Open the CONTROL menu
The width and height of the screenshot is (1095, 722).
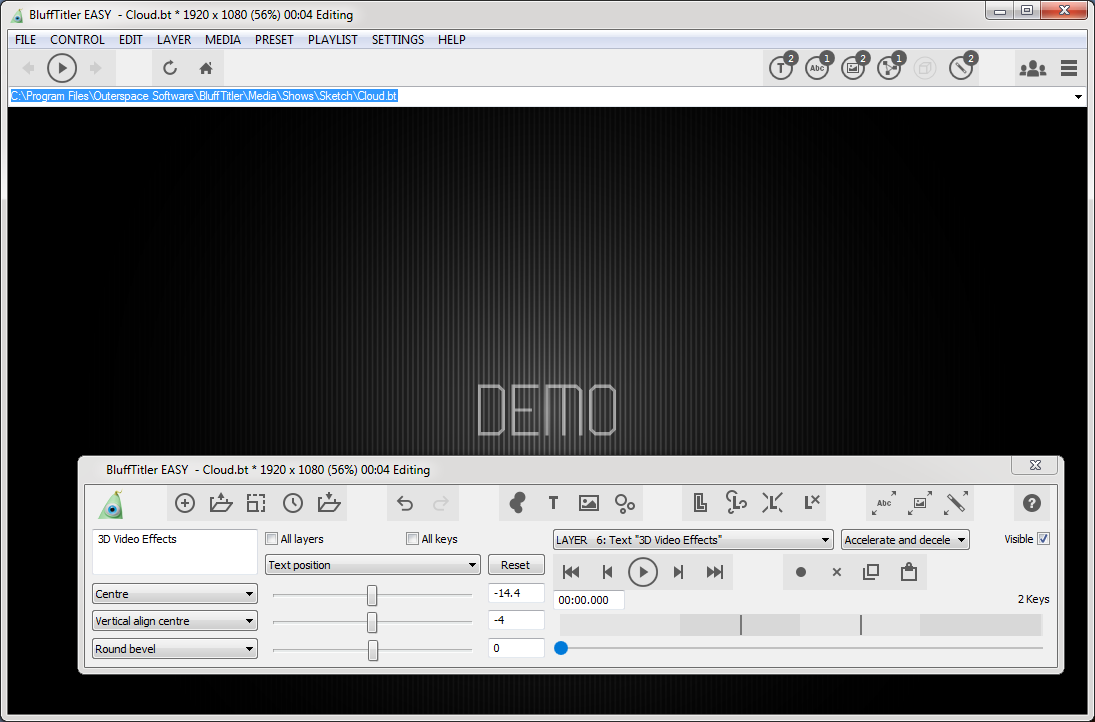77,40
